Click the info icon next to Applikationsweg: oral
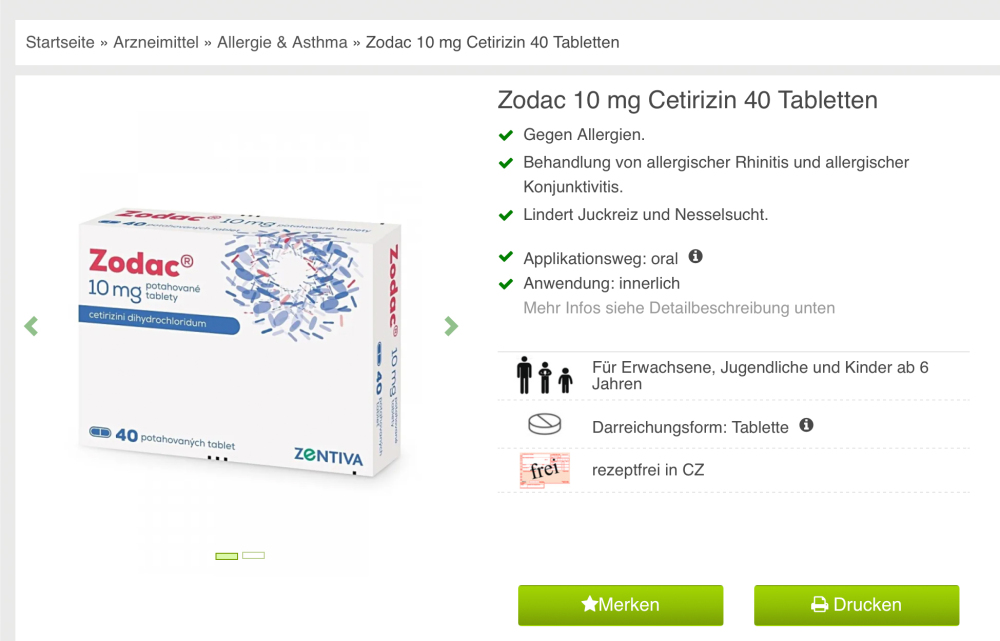Image resolution: width=1000 pixels, height=641 pixels. tap(695, 256)
